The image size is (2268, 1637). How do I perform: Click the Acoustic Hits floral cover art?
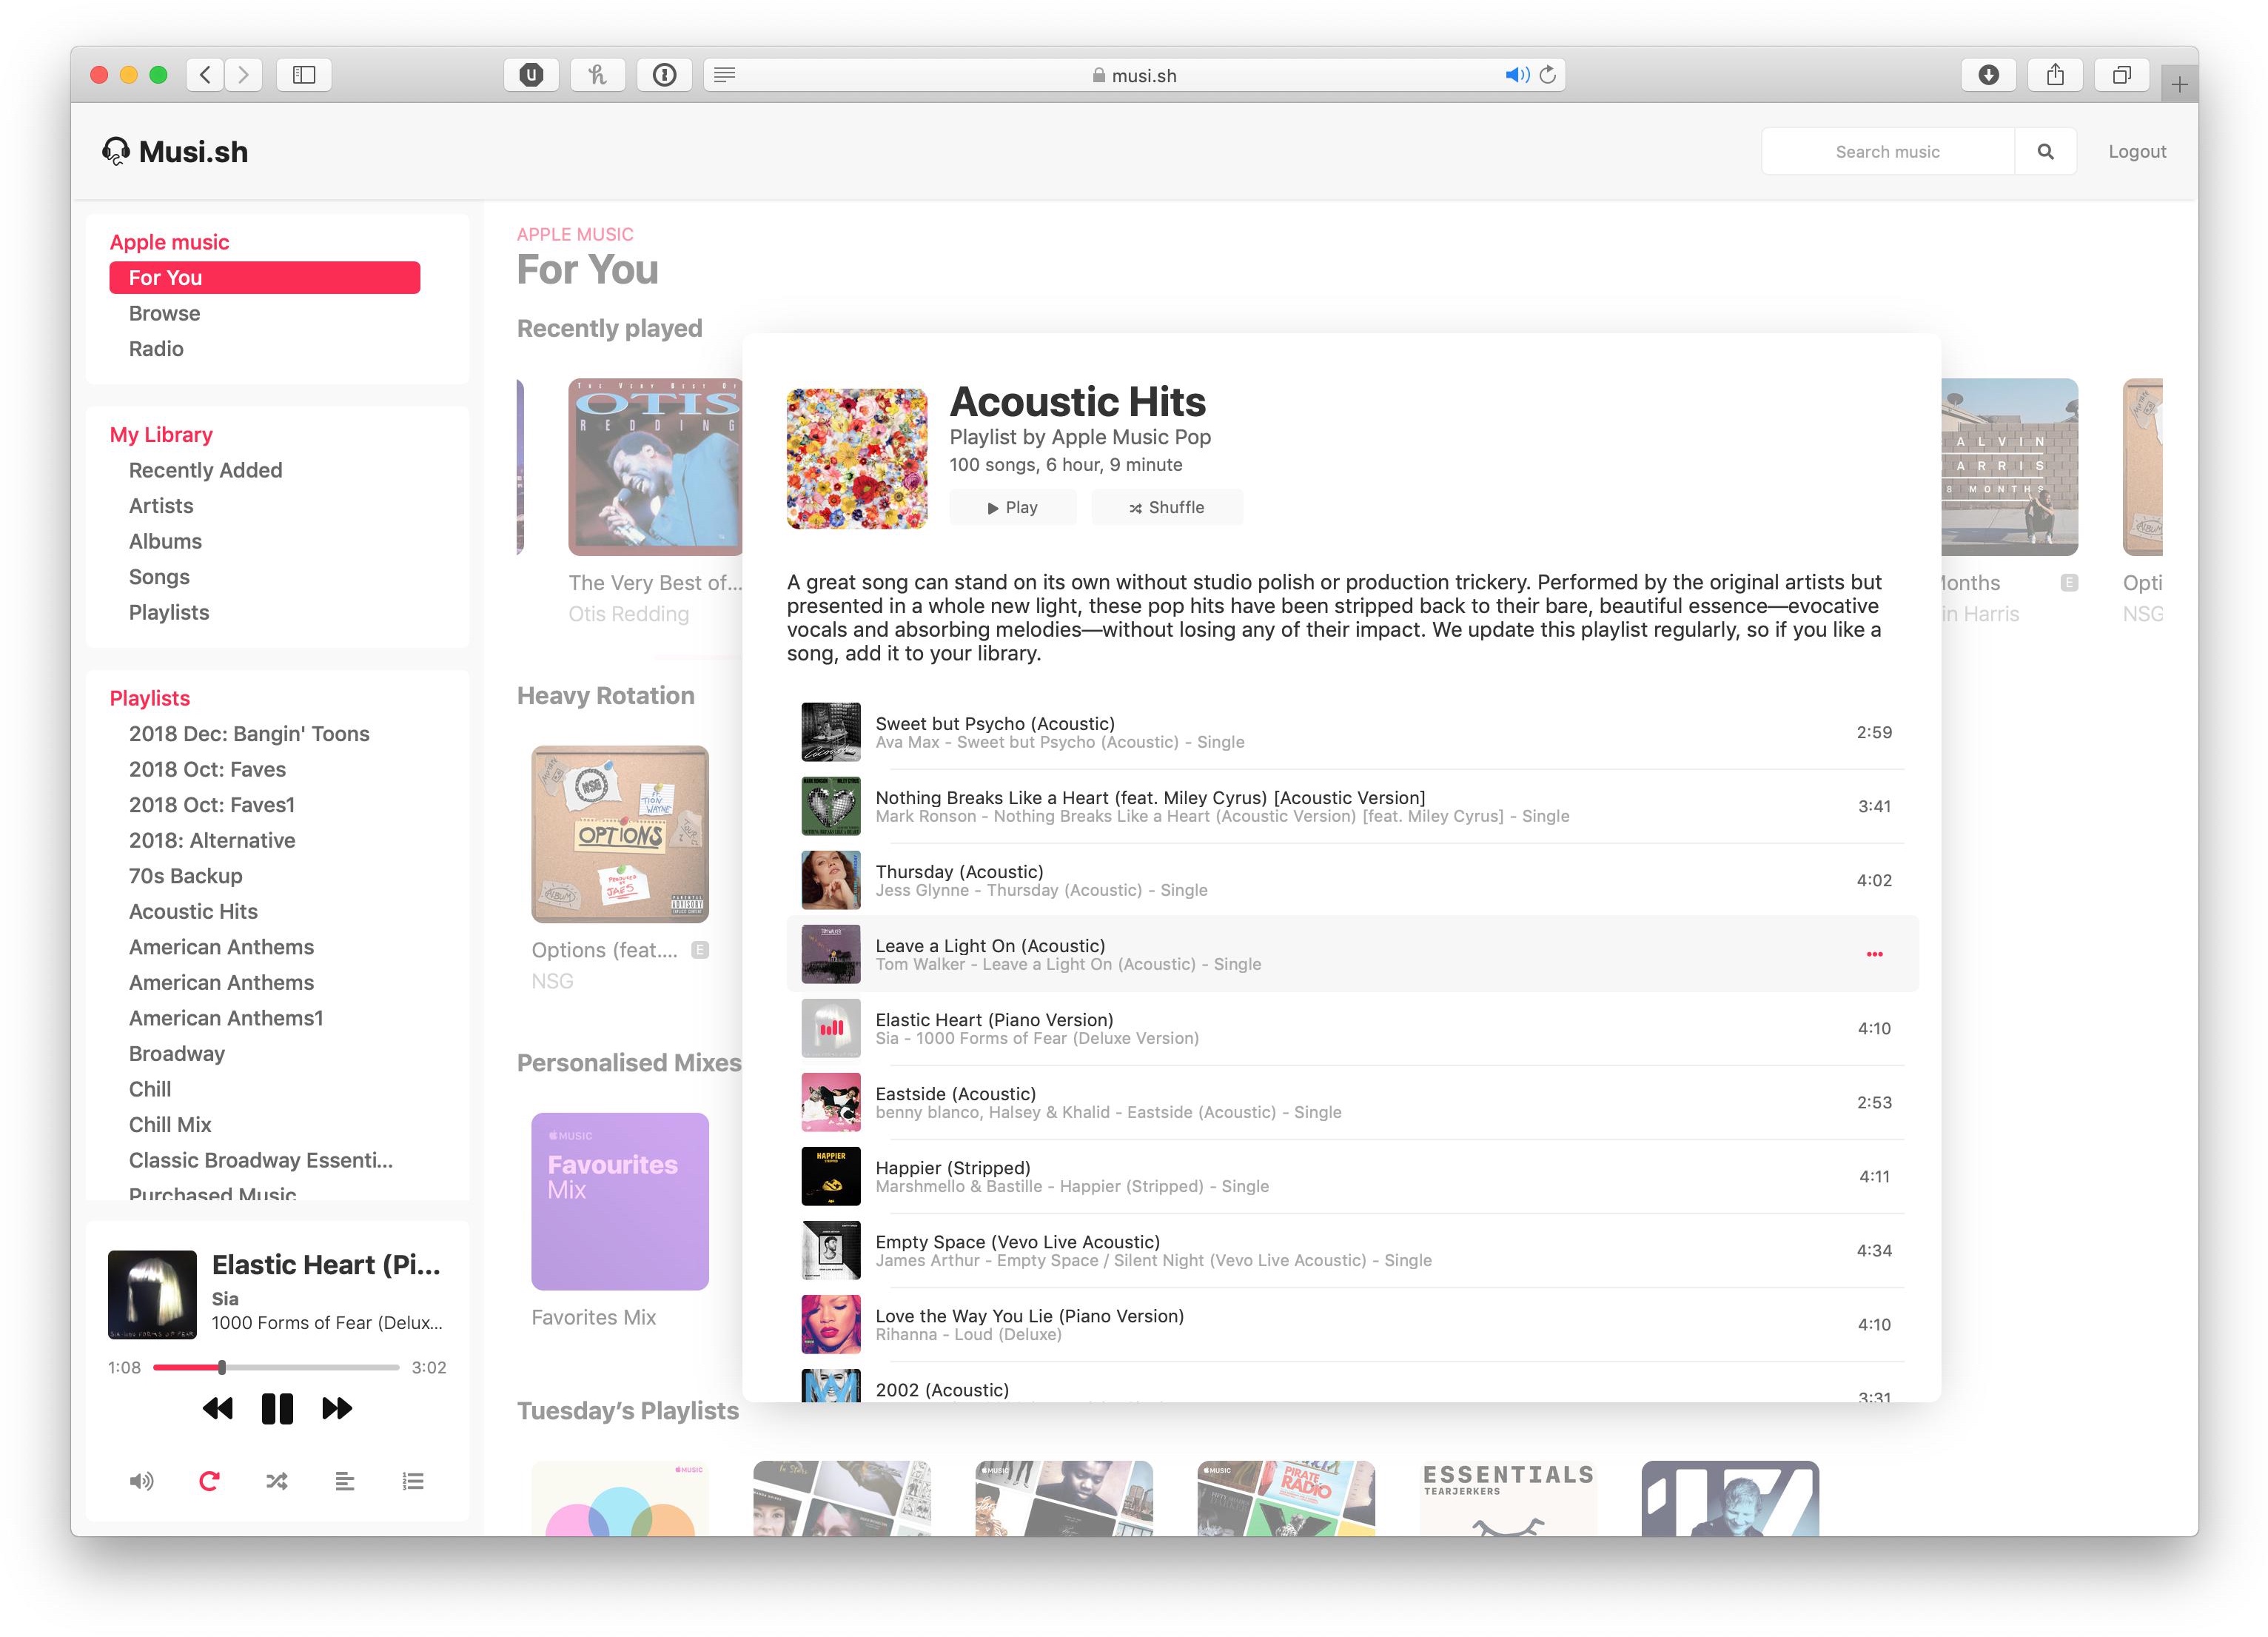pyautogui.click(x=857, y=459)
